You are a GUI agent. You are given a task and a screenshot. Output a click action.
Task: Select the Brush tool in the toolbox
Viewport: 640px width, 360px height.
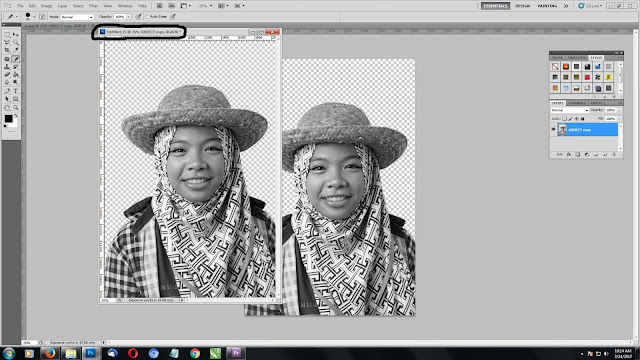[16, 59]
